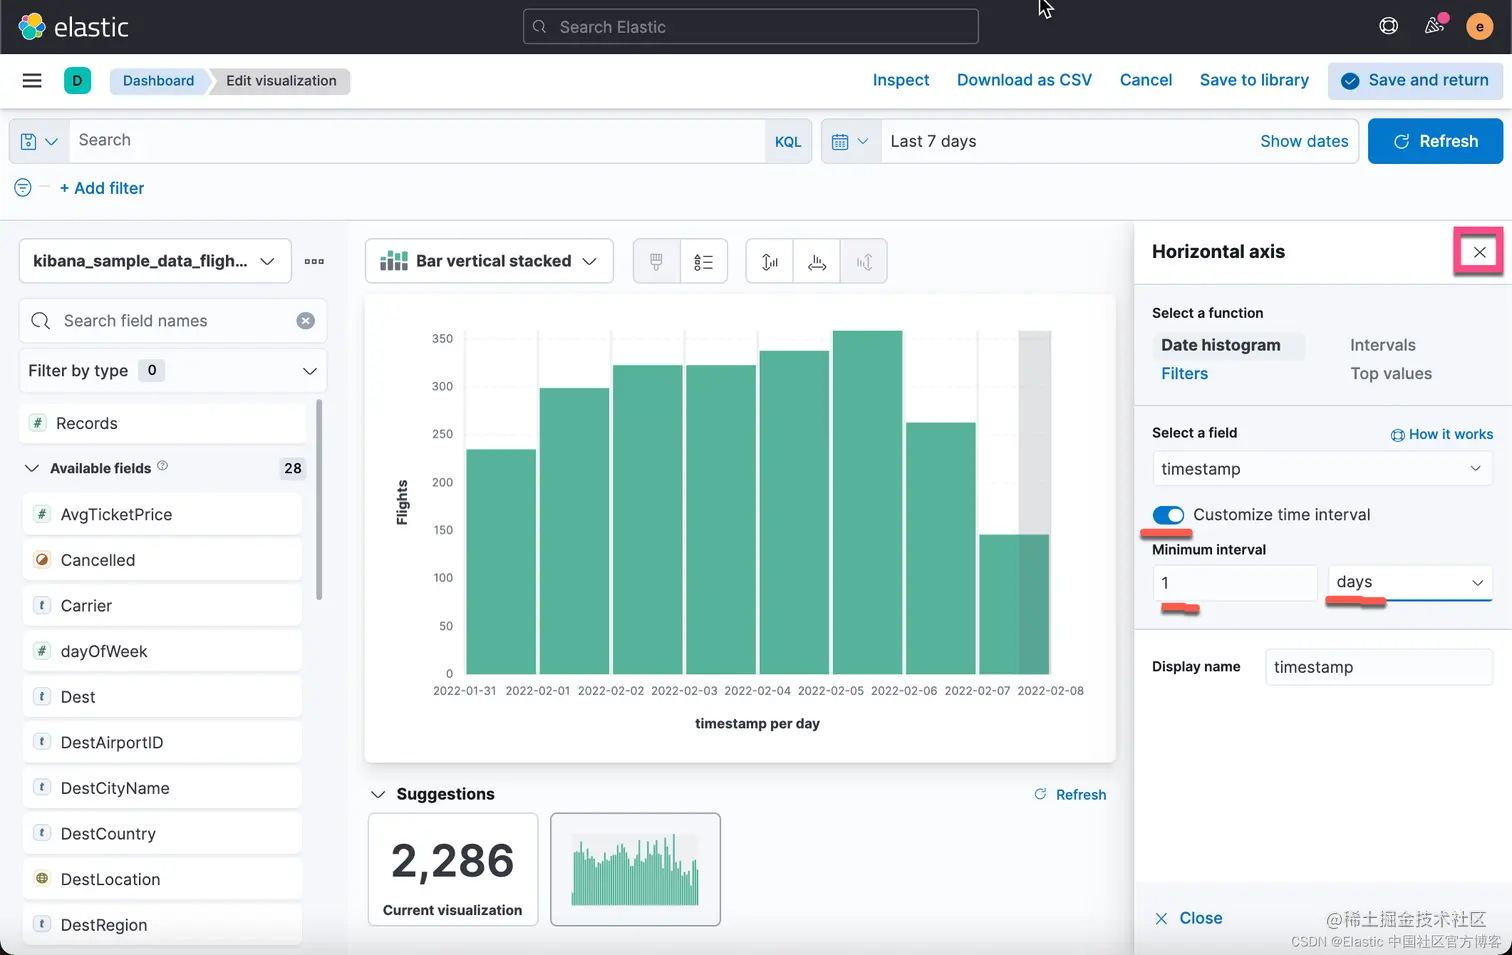Screen dimensions: 1512x955
Task: Toggle Customize time interval switch
Action: click(x=1168, y=515)
